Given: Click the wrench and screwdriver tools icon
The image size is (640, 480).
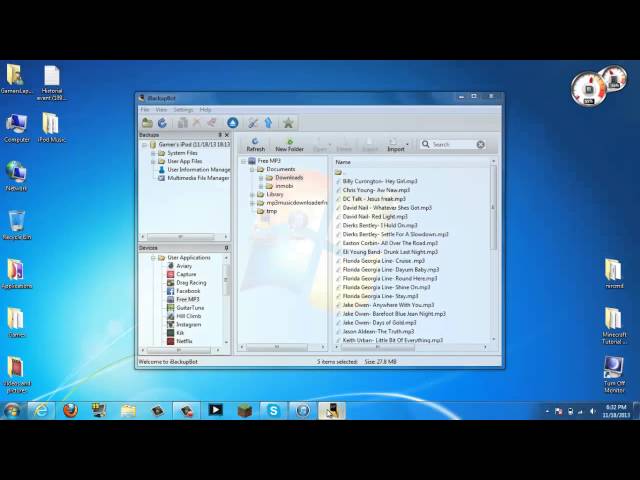Looking at the screenshot, I should [x=253, y=123].
